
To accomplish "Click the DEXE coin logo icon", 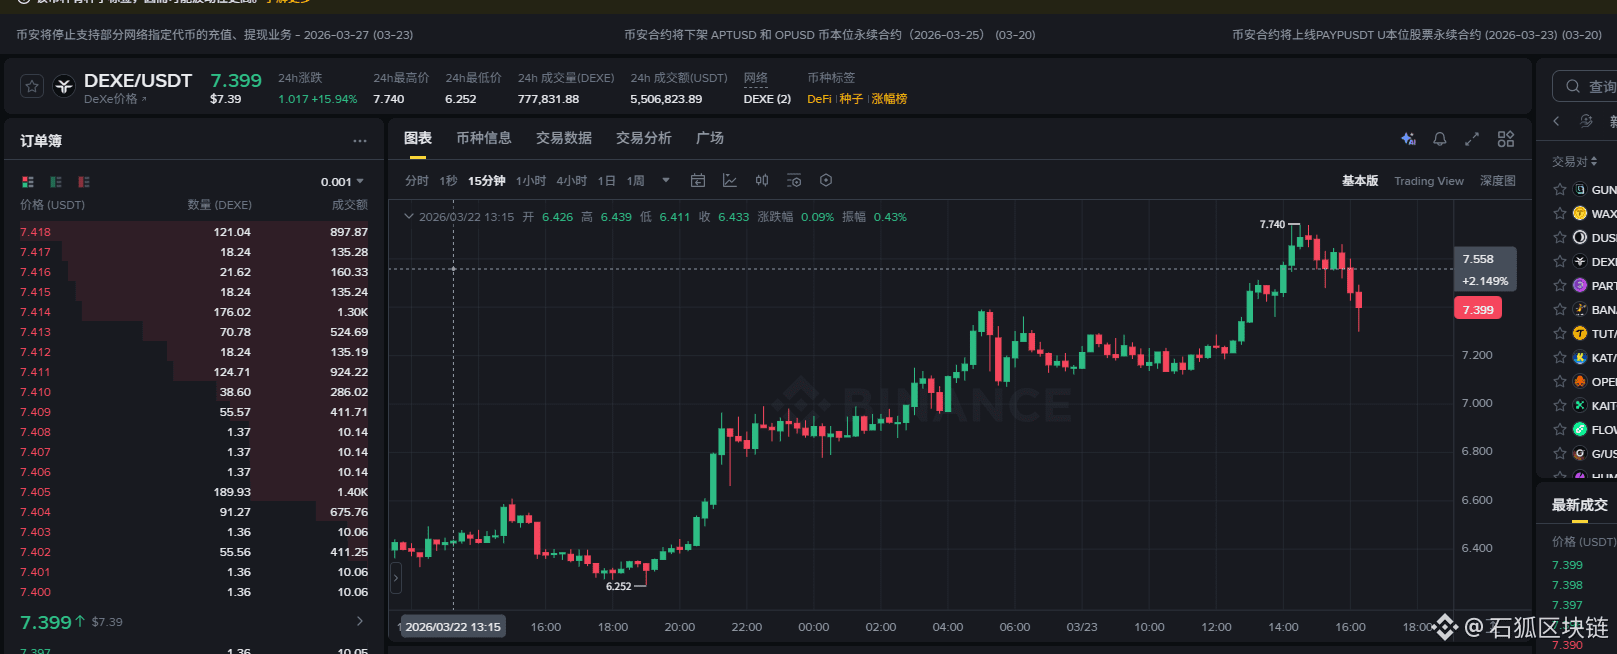I will pos(64,86).
